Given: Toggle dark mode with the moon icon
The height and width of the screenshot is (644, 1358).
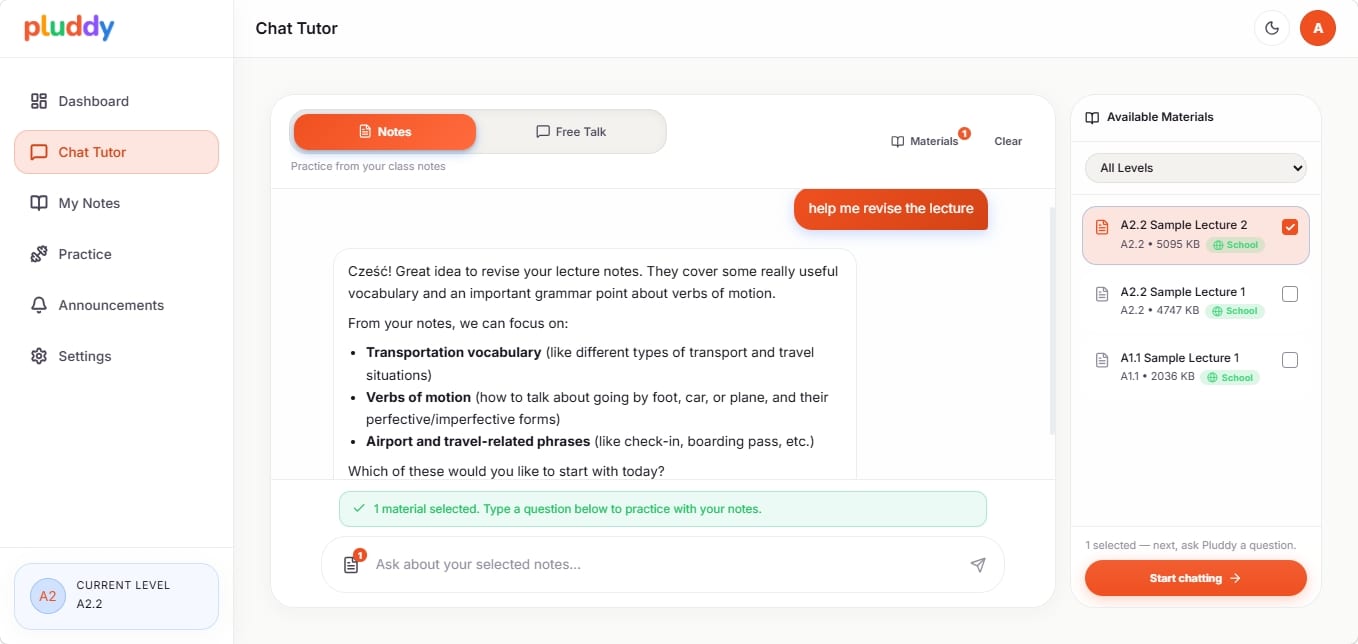Looking at the screenshot, I should pos(1272,28).
